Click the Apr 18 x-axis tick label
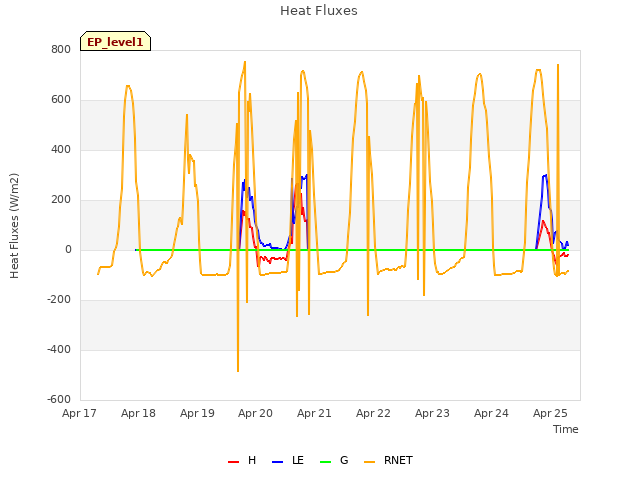This screenshot has width=640, height=480. (138, 413)
